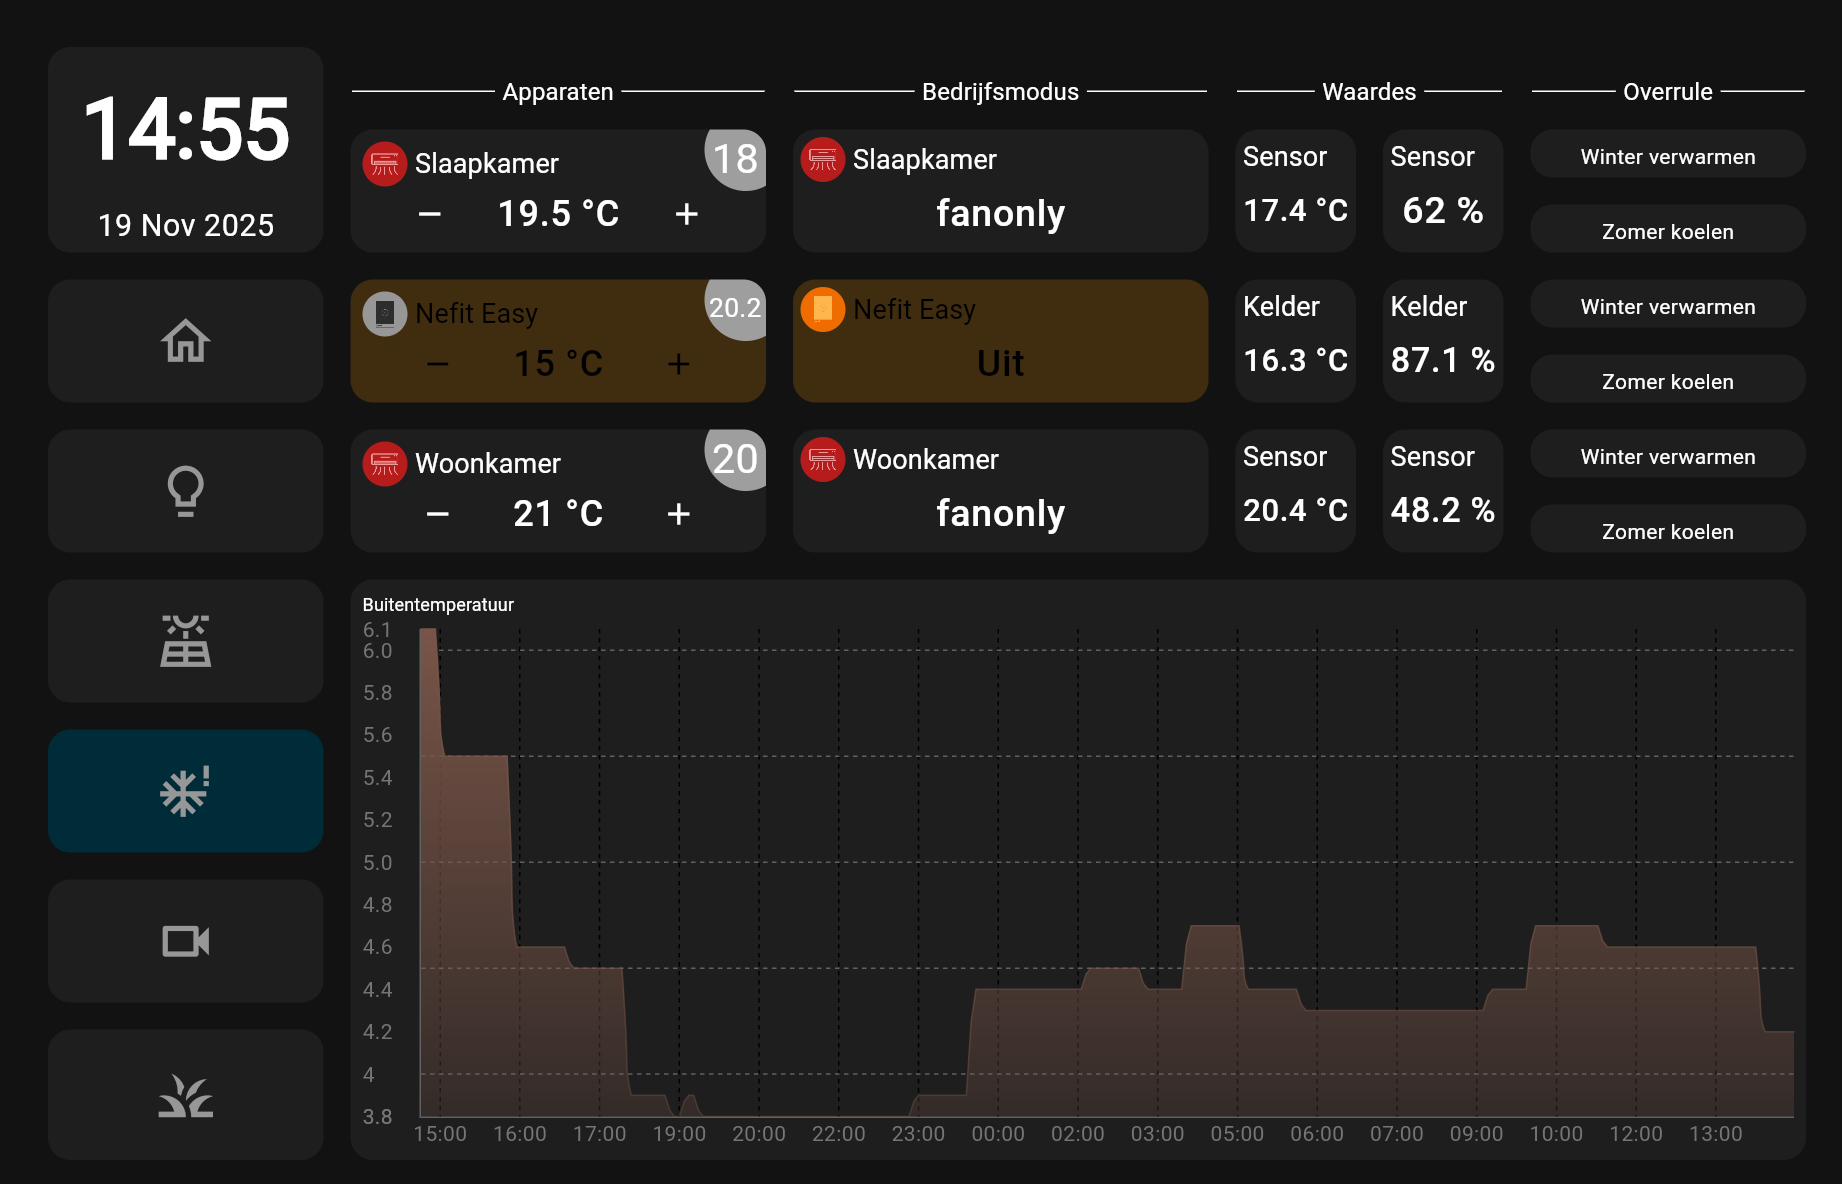The image size is (1842, 1184).
Task: Activate Winter verwarmen in the Nefit Easy row
Action: point(1668,305)
